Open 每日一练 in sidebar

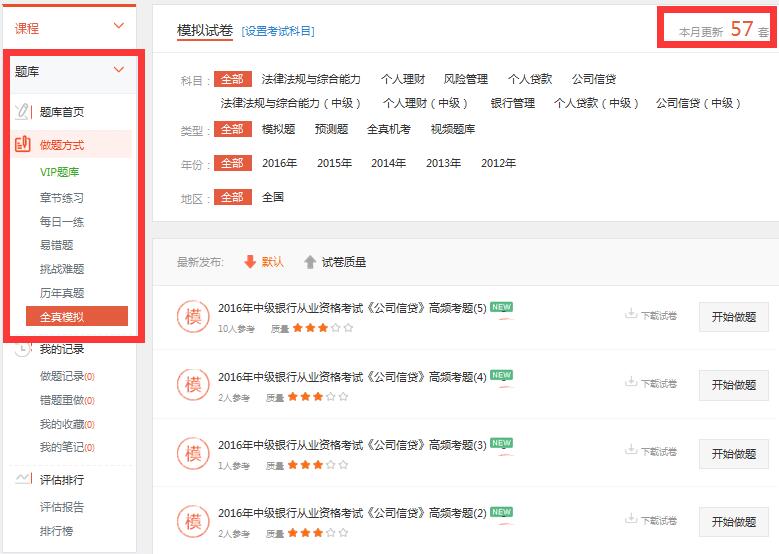point(62,222)
